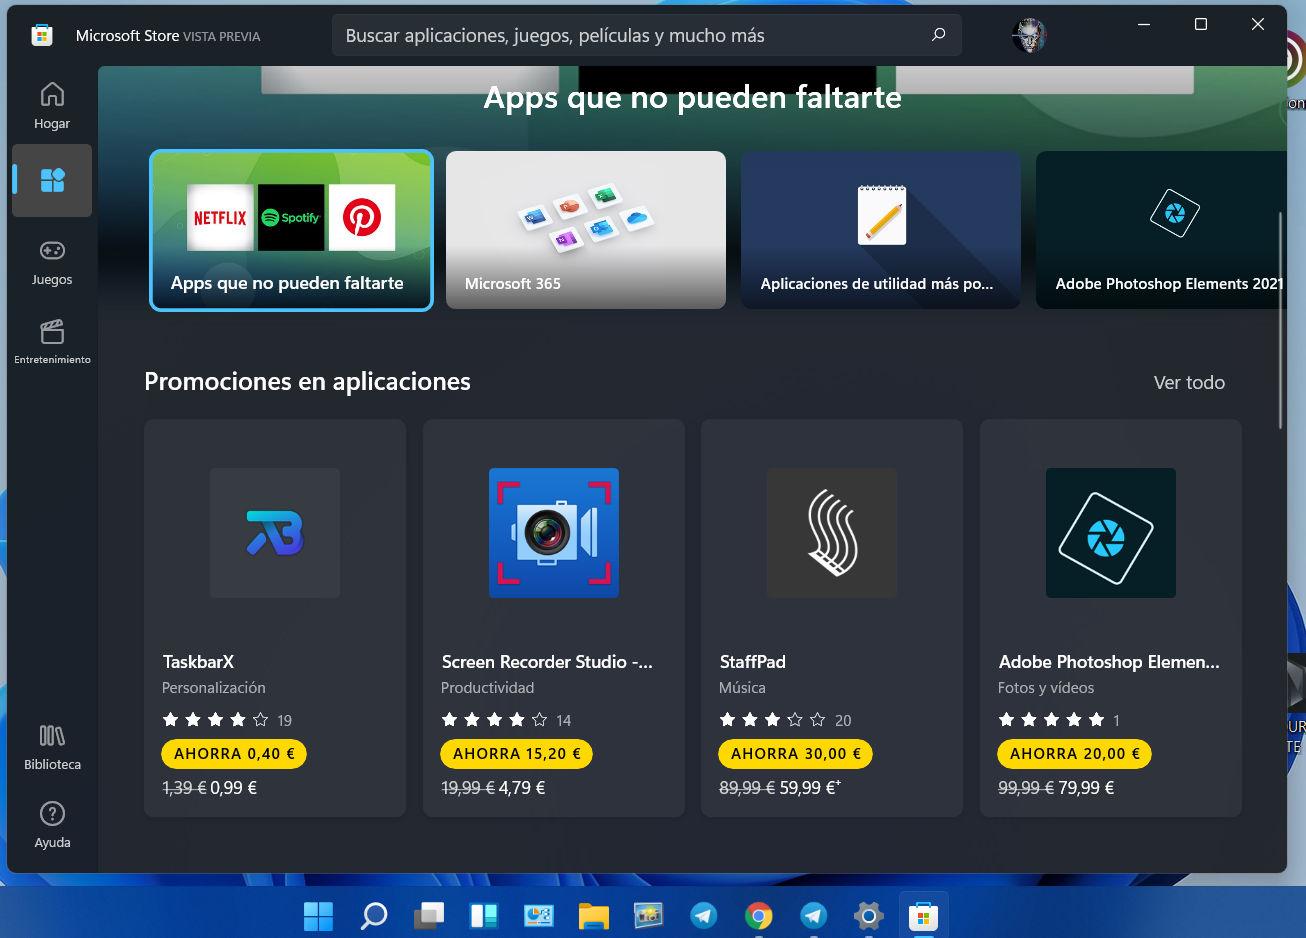Click the '0,99 €' price of TaskbarX

(234, 788)
